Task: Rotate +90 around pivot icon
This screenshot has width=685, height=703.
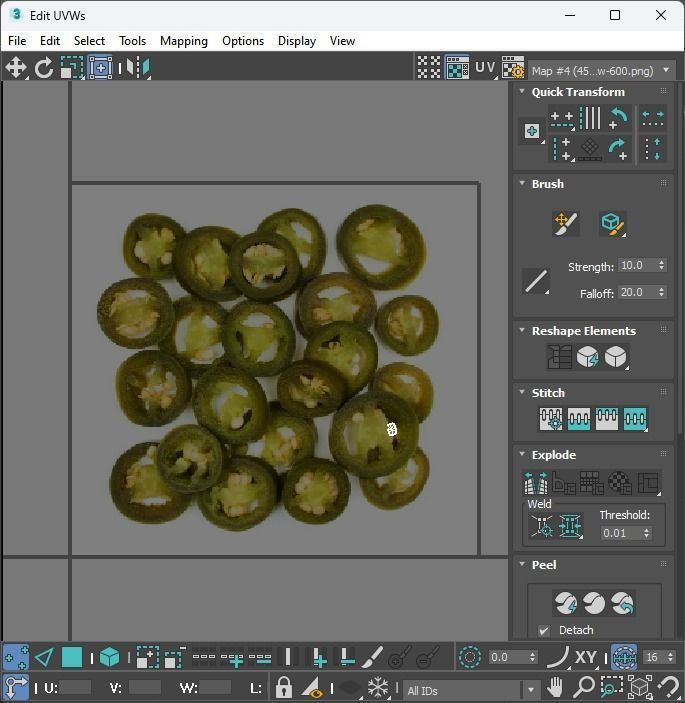Action: click(x=619, y=149)
